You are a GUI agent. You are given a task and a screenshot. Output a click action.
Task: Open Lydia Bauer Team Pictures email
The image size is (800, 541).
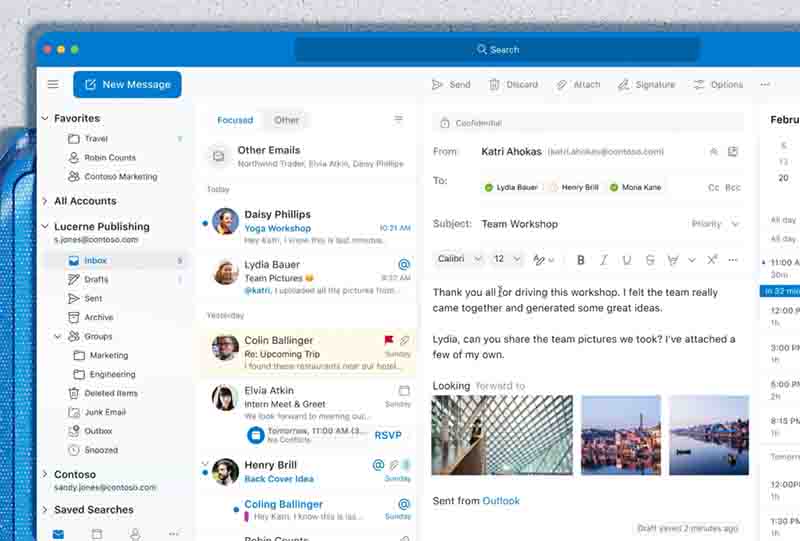(x=308, y=277)
